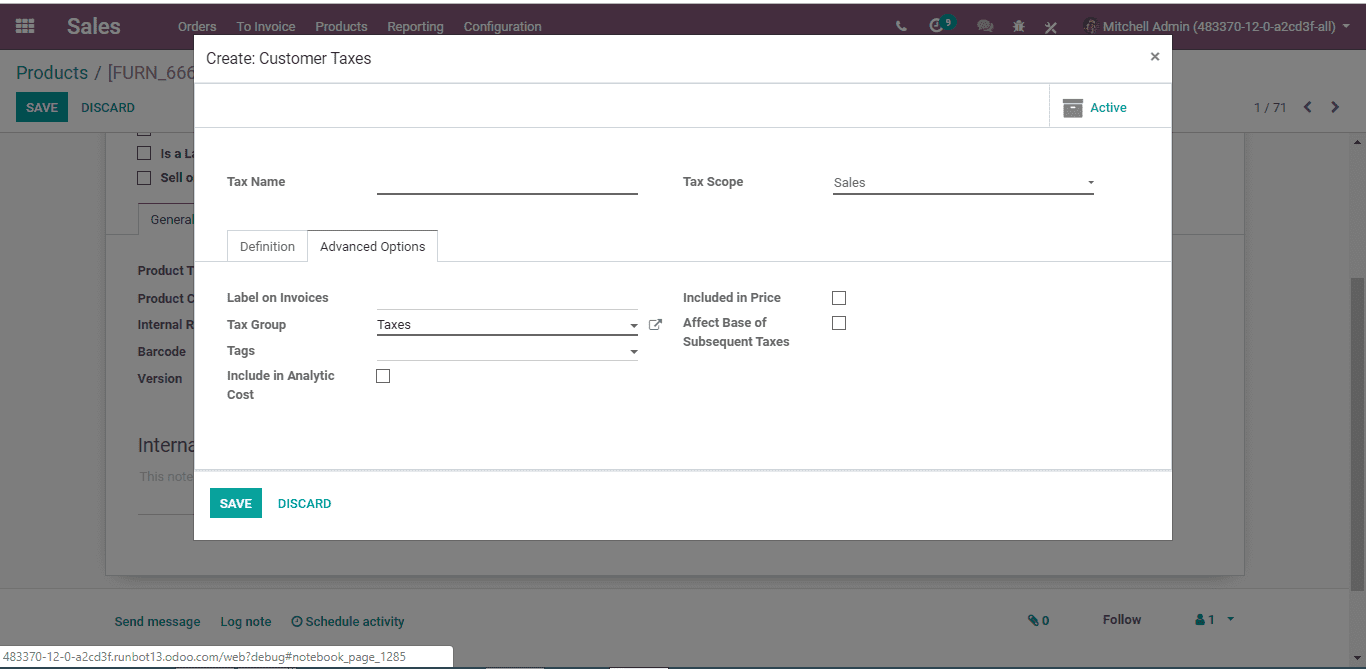Viewport: 1366px width, 669px height.
Task: Expand the Tags dropdown arrow
Action: pos(634,352)
